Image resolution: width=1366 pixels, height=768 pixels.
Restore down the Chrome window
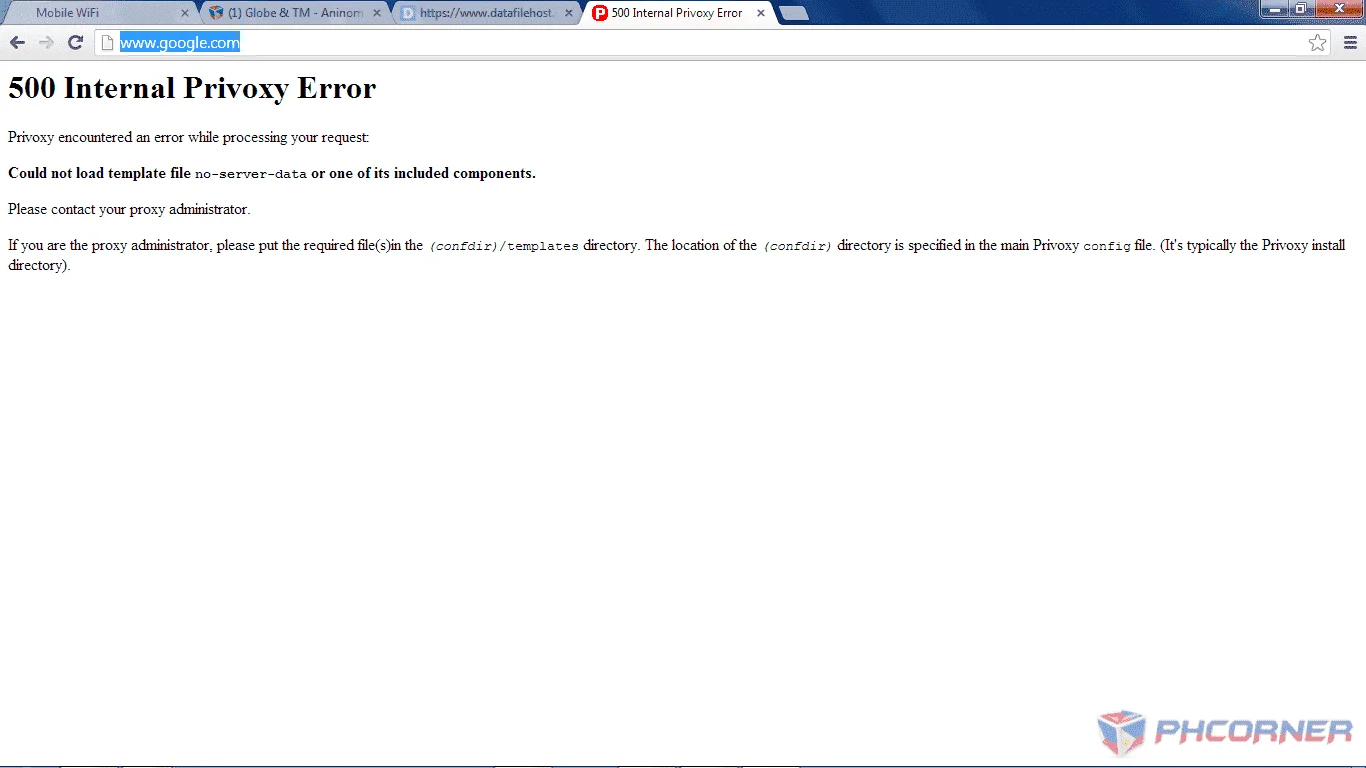pyautogui.click(x=1300, y=9)
